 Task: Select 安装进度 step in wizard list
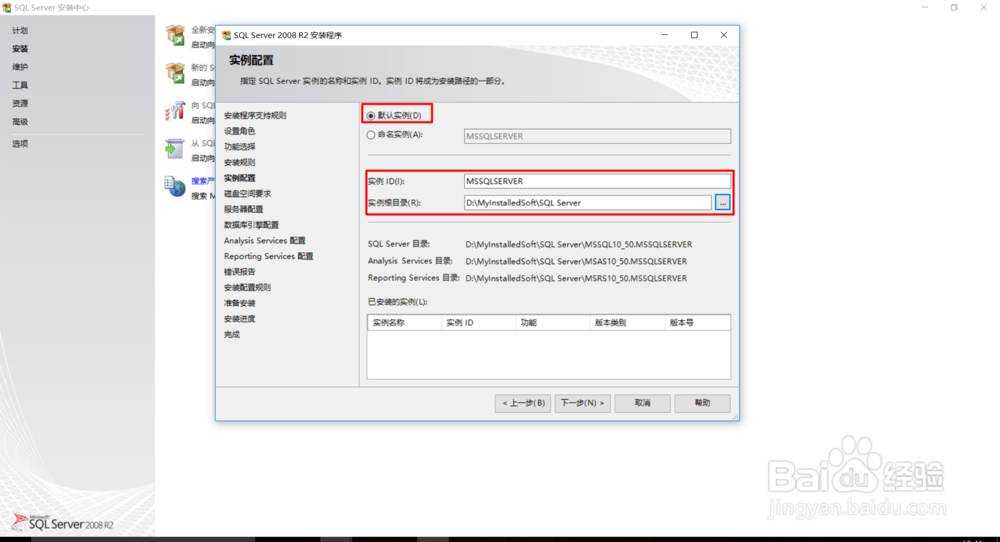239,318
